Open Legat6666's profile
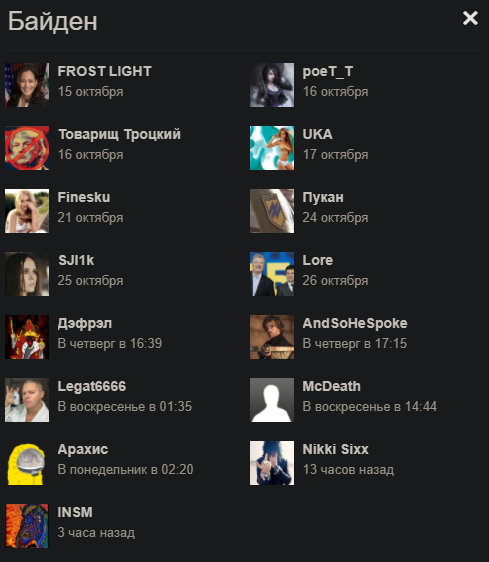 tap(92, 386)
